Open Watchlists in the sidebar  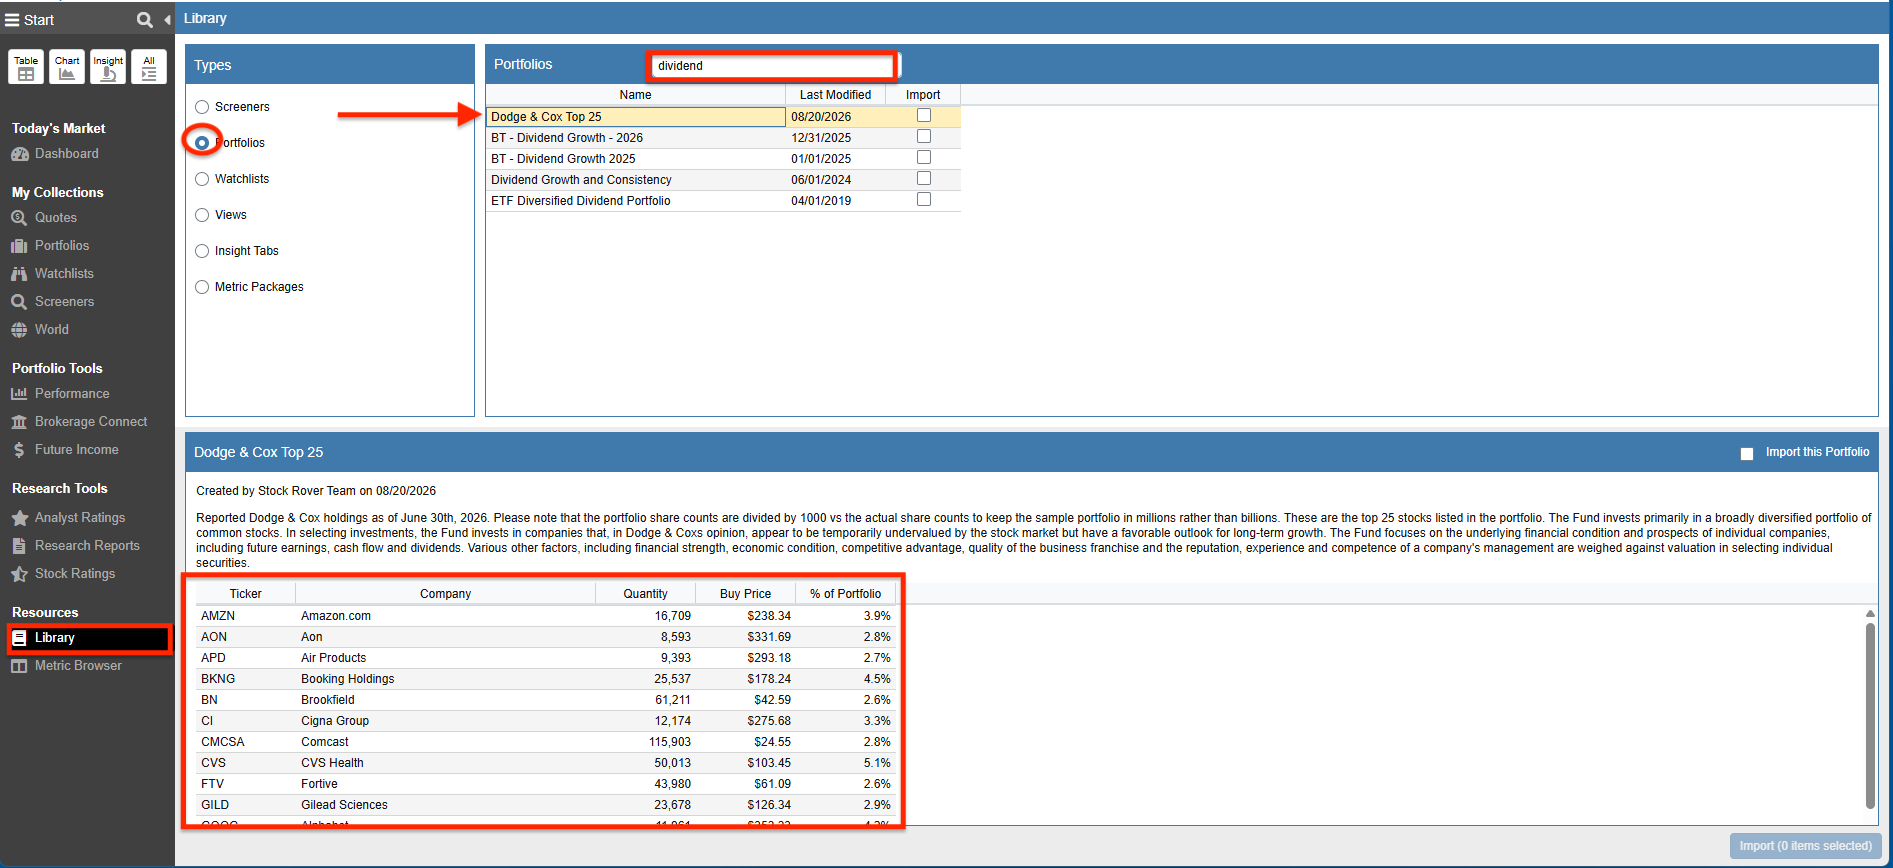point(64,274)
